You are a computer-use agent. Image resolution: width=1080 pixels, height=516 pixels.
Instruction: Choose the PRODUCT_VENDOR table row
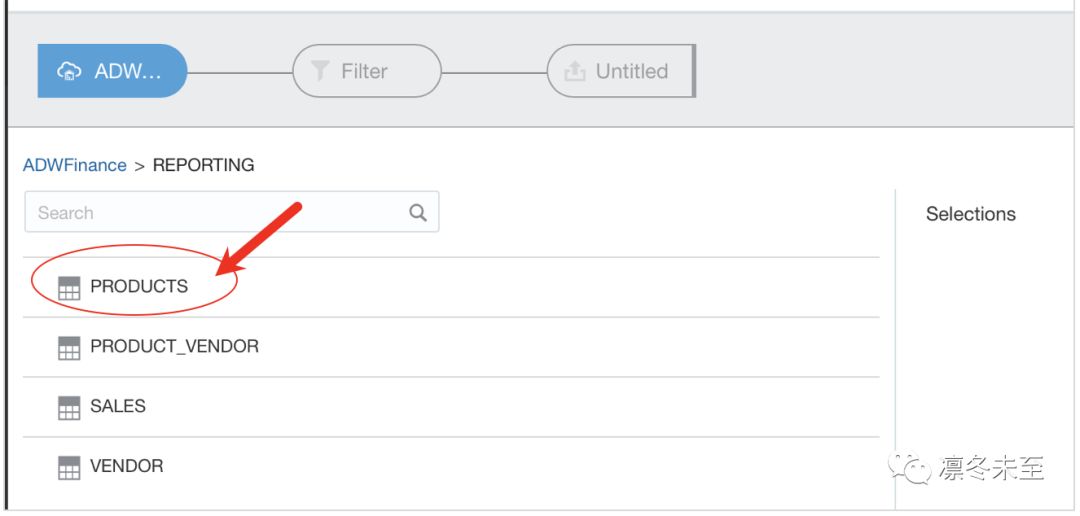pyautogui.click(x=451, y=347)
